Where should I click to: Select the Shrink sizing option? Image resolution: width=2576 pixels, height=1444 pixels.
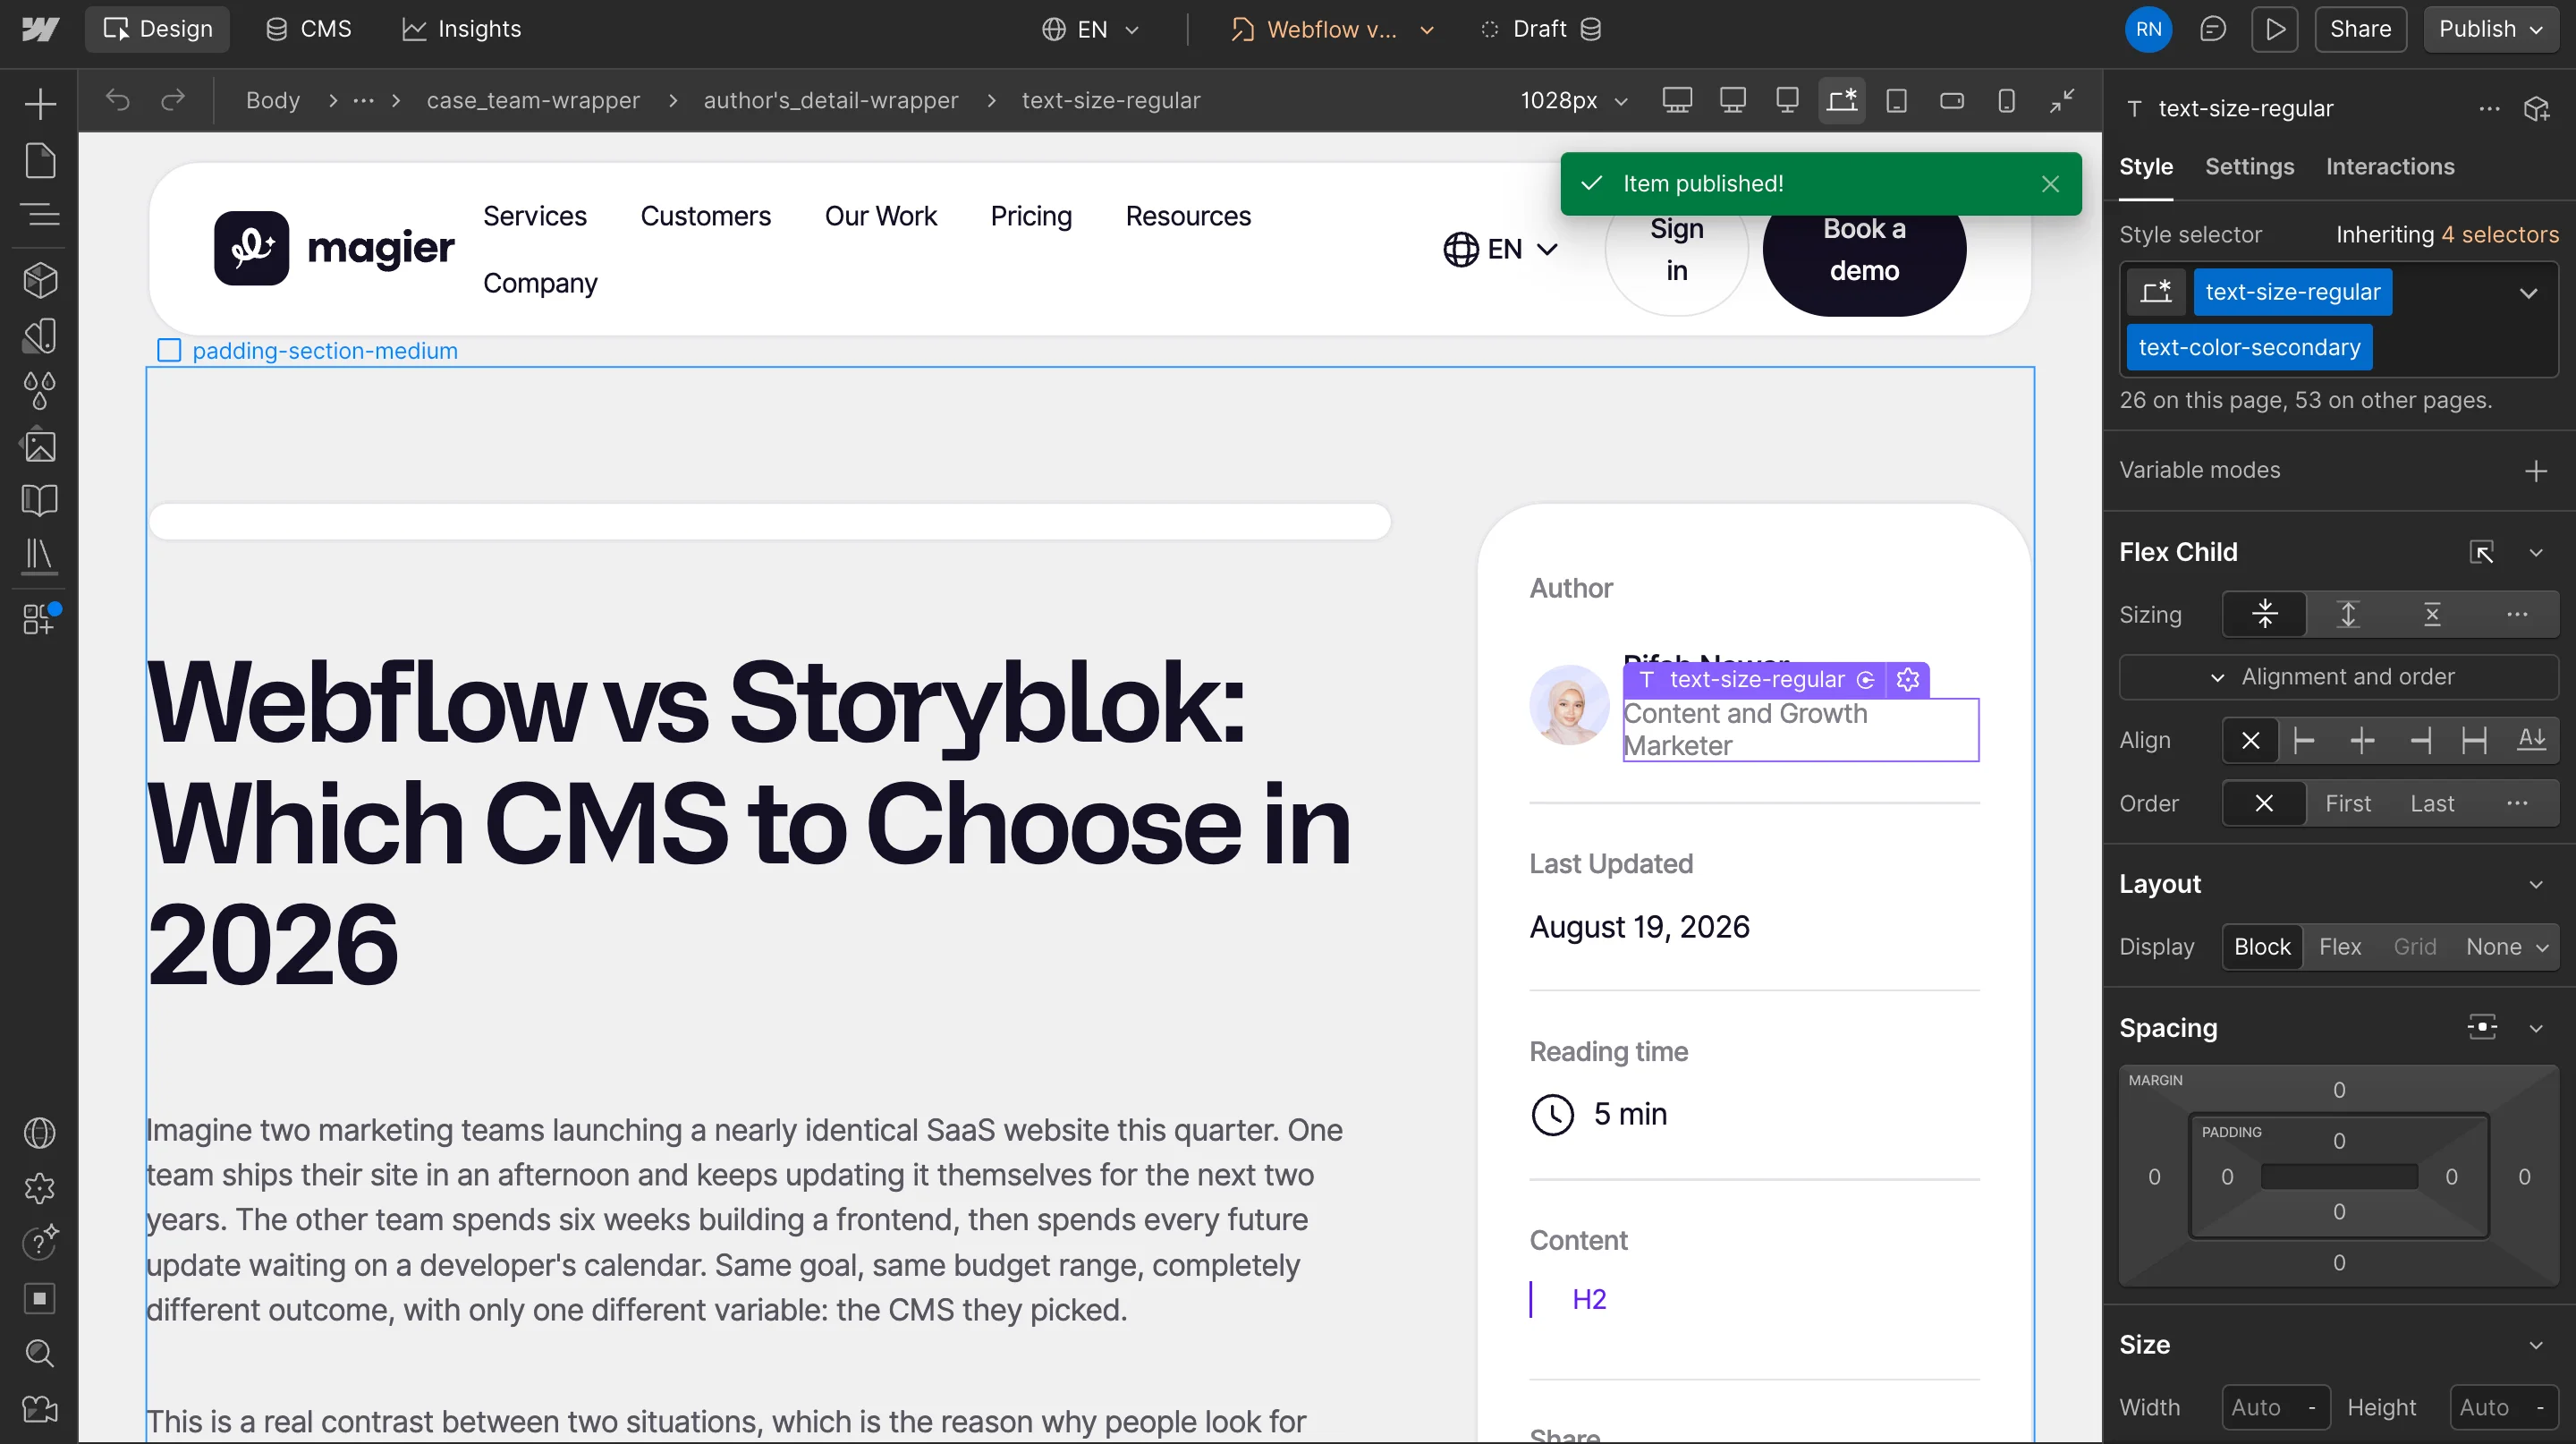[x=2265, y=614]
